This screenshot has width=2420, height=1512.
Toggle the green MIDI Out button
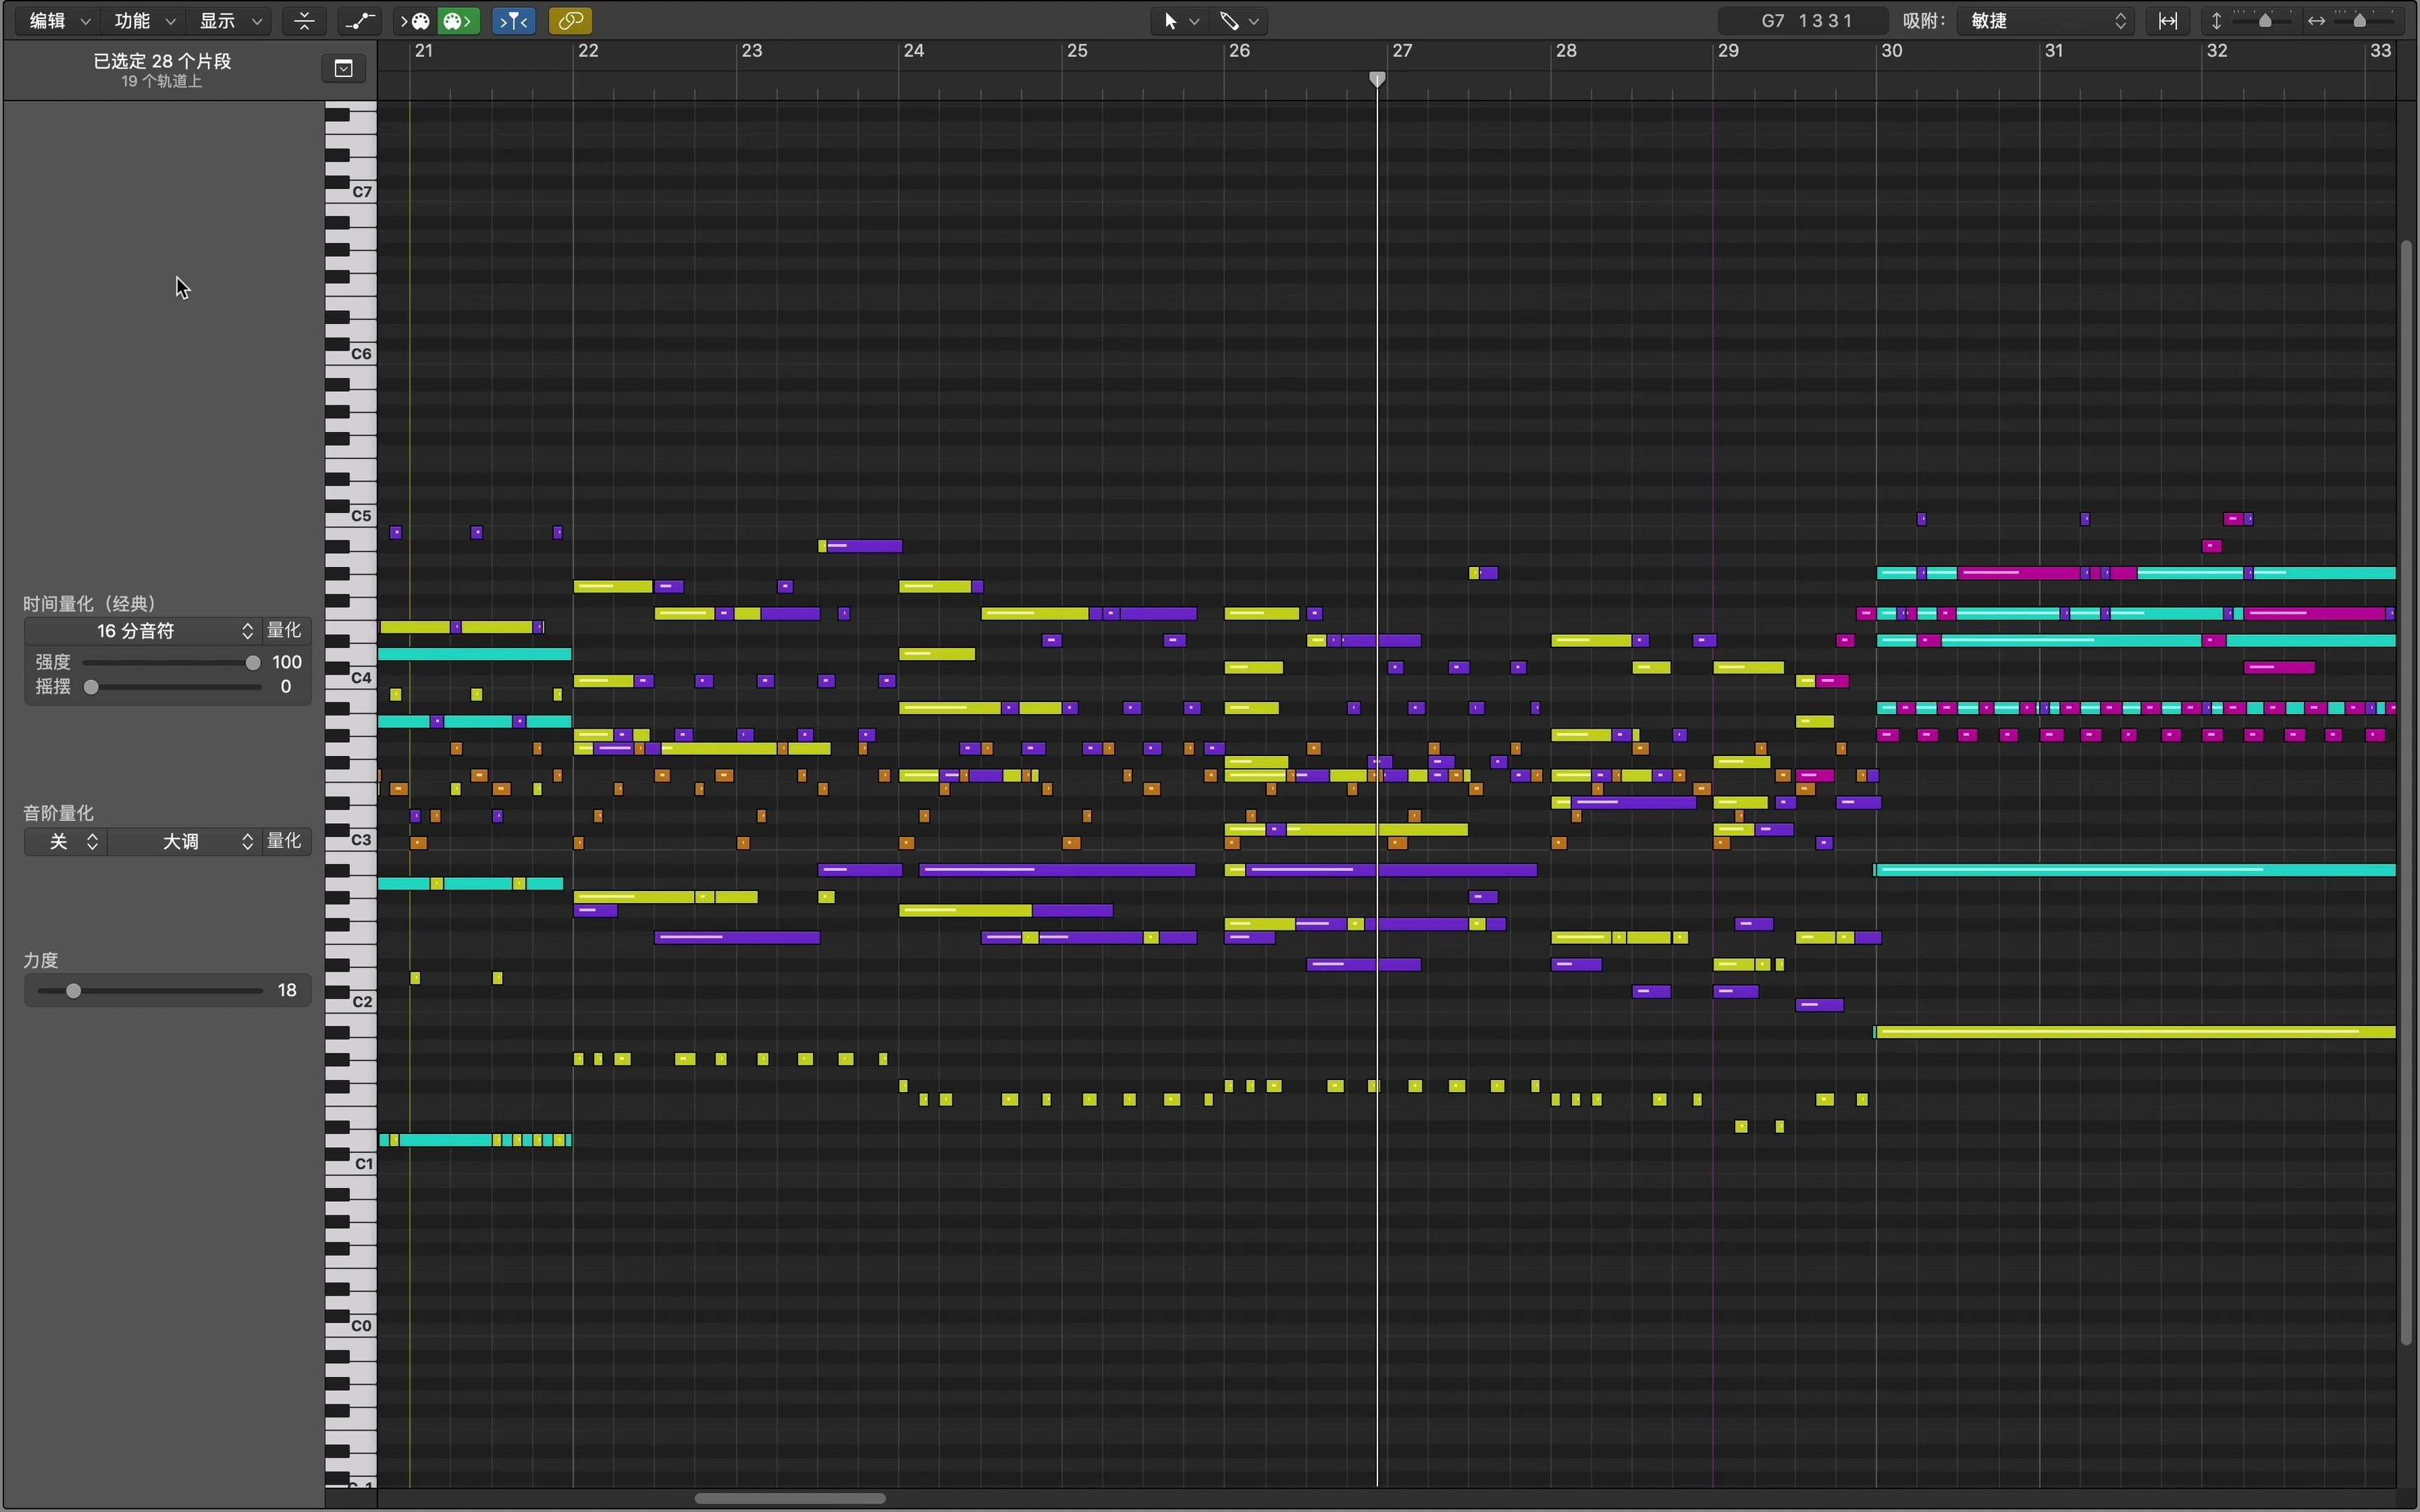[458, 21]
